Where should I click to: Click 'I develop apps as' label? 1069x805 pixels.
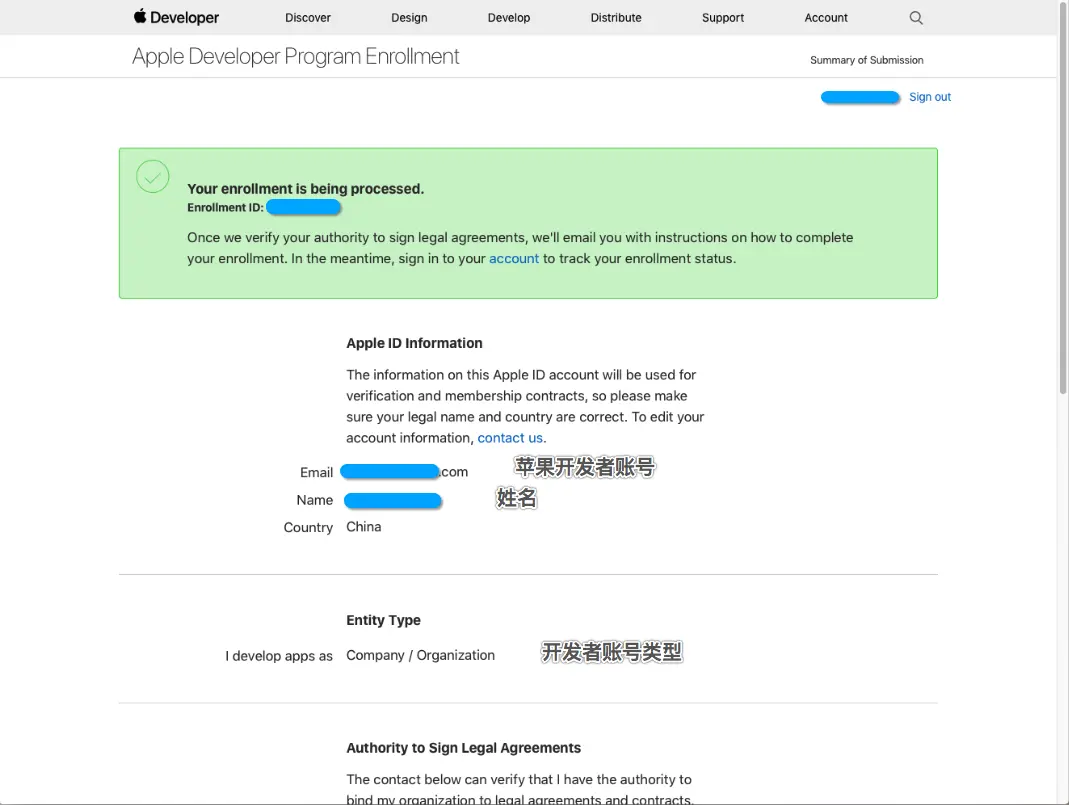tap(279, 656)
